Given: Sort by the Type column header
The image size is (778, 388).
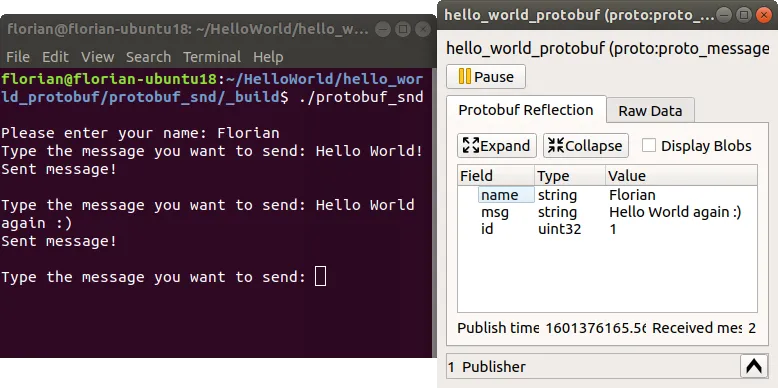Looking at the screenshot, I should click(x=571, y=176).
